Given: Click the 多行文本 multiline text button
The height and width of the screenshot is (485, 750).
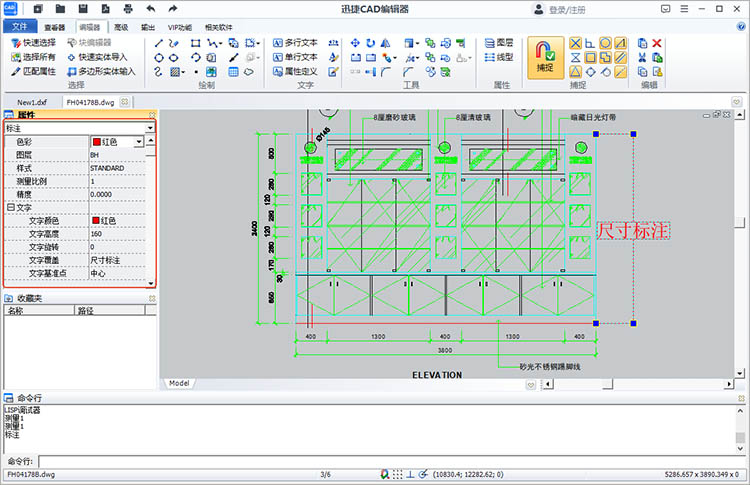Looking at the screenshot, I should click(295, 43).
